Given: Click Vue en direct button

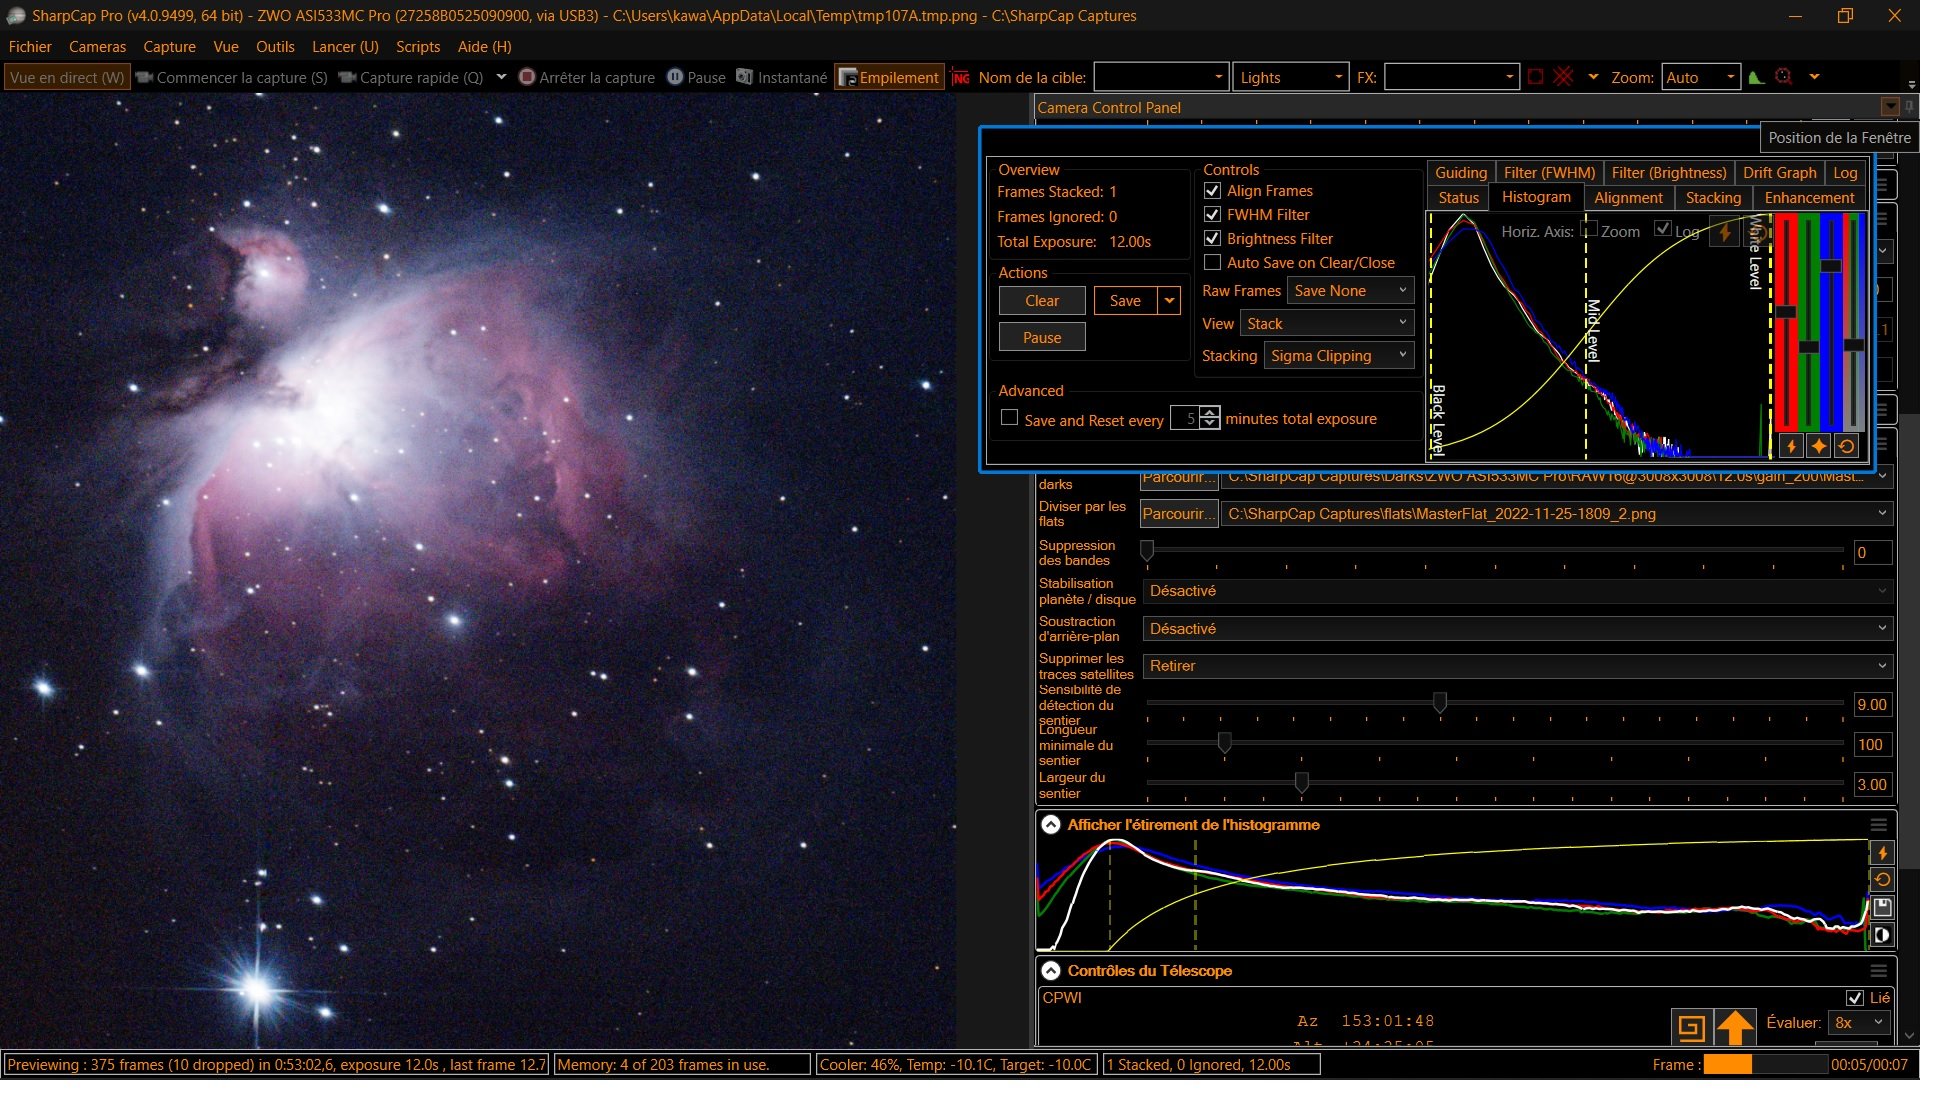Looking at the screenshot, I should point(67,77).
